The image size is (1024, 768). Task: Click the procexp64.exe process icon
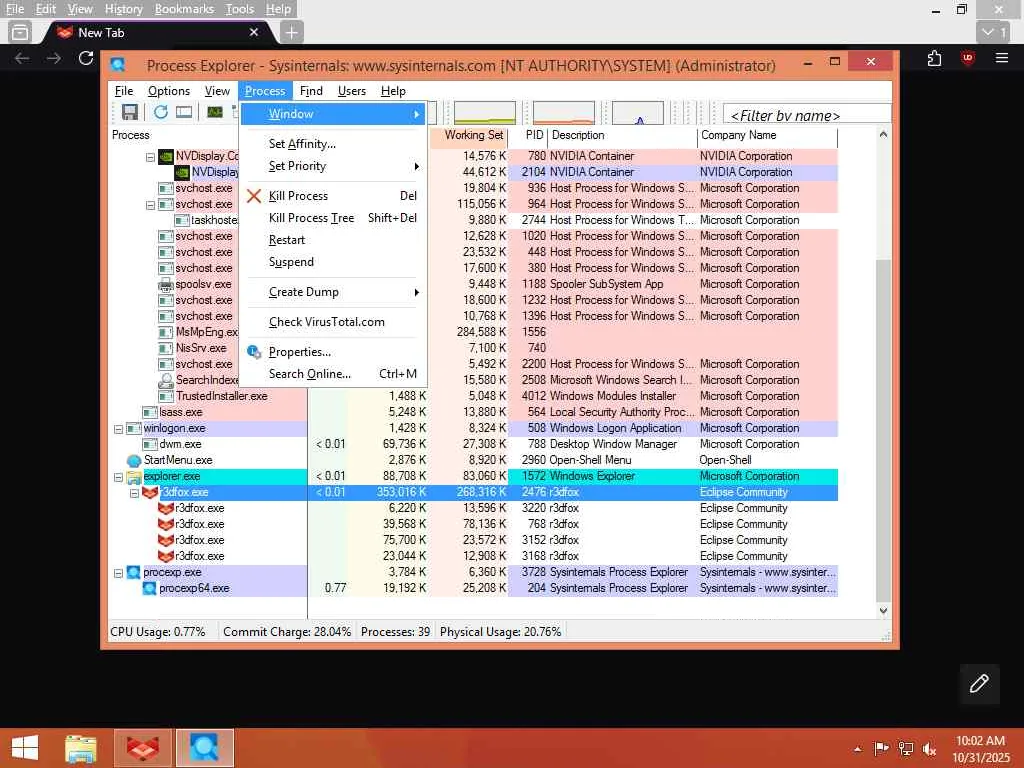point(150,588)
